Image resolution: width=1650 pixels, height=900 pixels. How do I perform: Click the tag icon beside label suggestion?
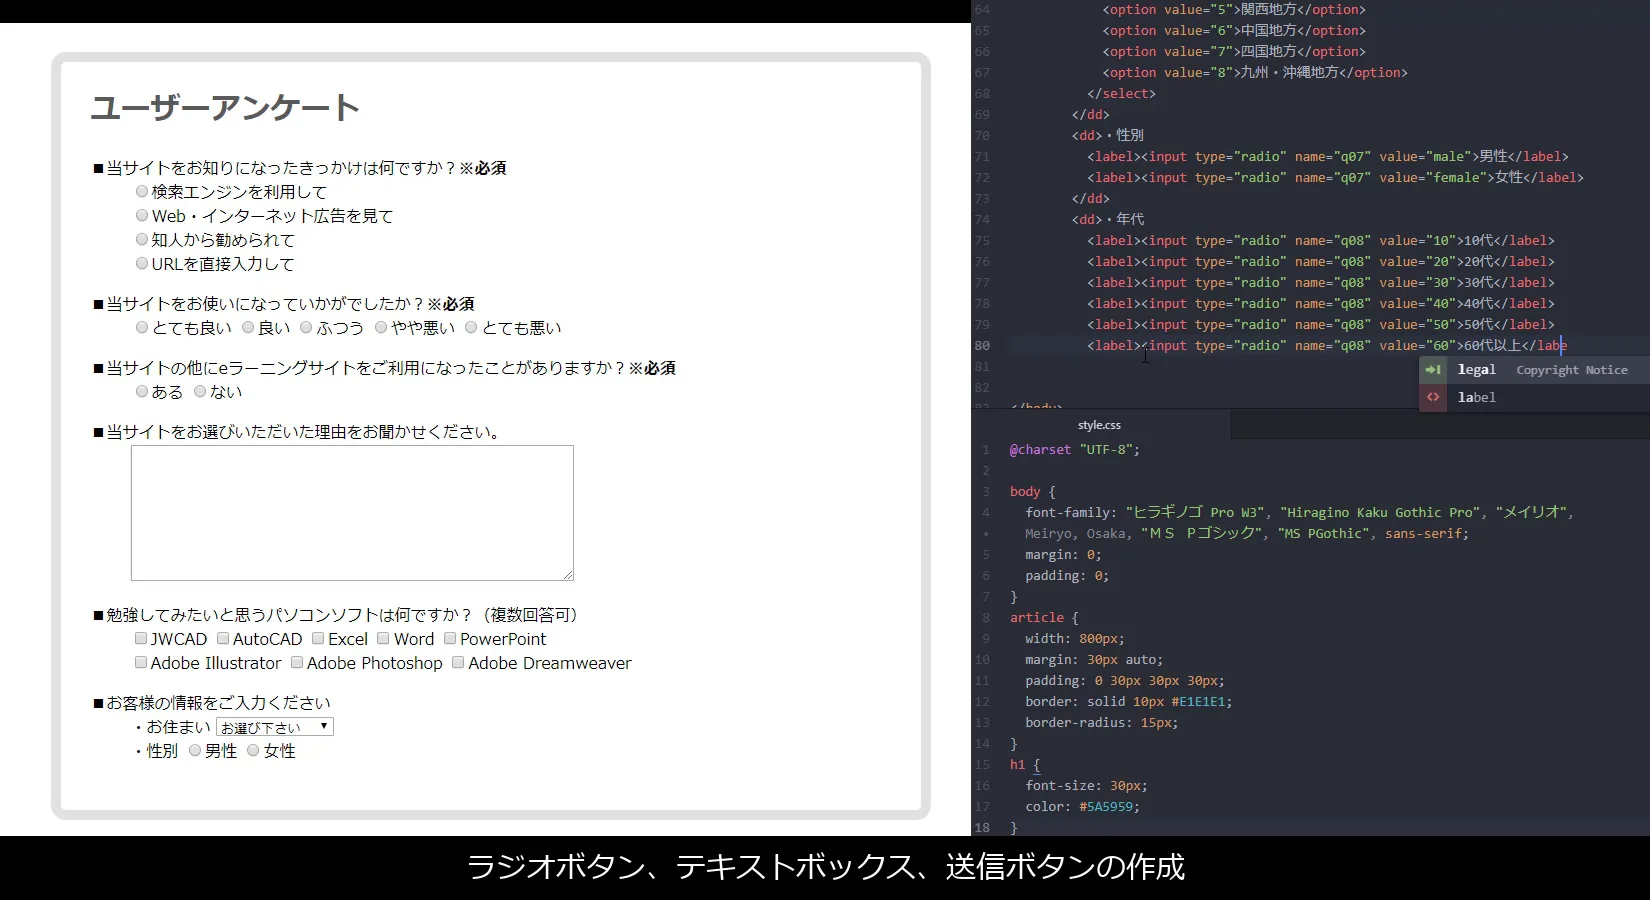point(1433,397)
